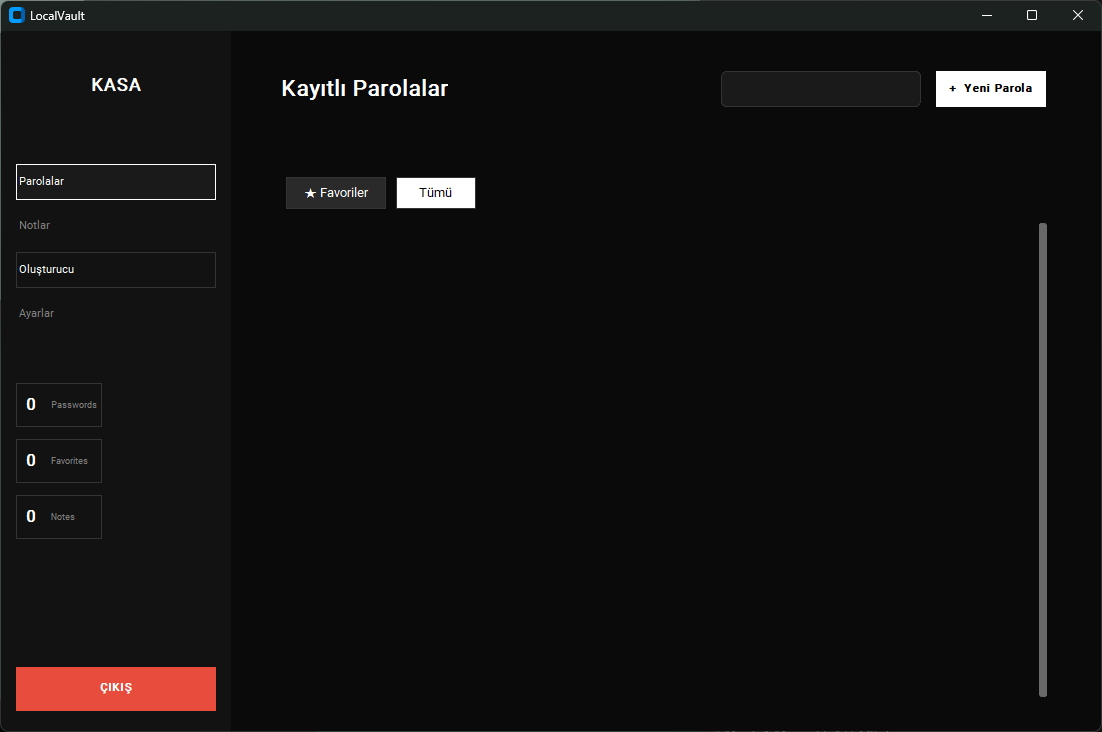This screenshot has height=732, width=1102.
Task: Open Ayarlar settings from sidebar
Action: [x=116, y=313]
